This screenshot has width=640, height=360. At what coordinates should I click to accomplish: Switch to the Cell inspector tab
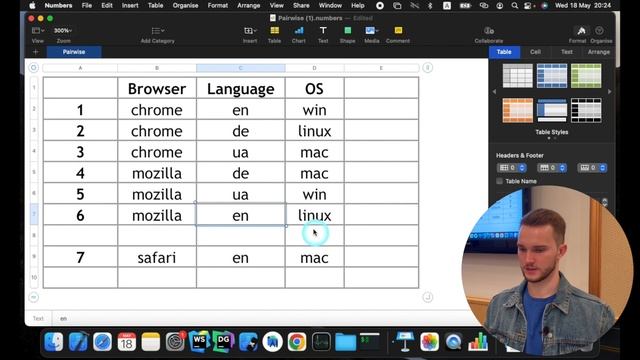coord(535,52)
